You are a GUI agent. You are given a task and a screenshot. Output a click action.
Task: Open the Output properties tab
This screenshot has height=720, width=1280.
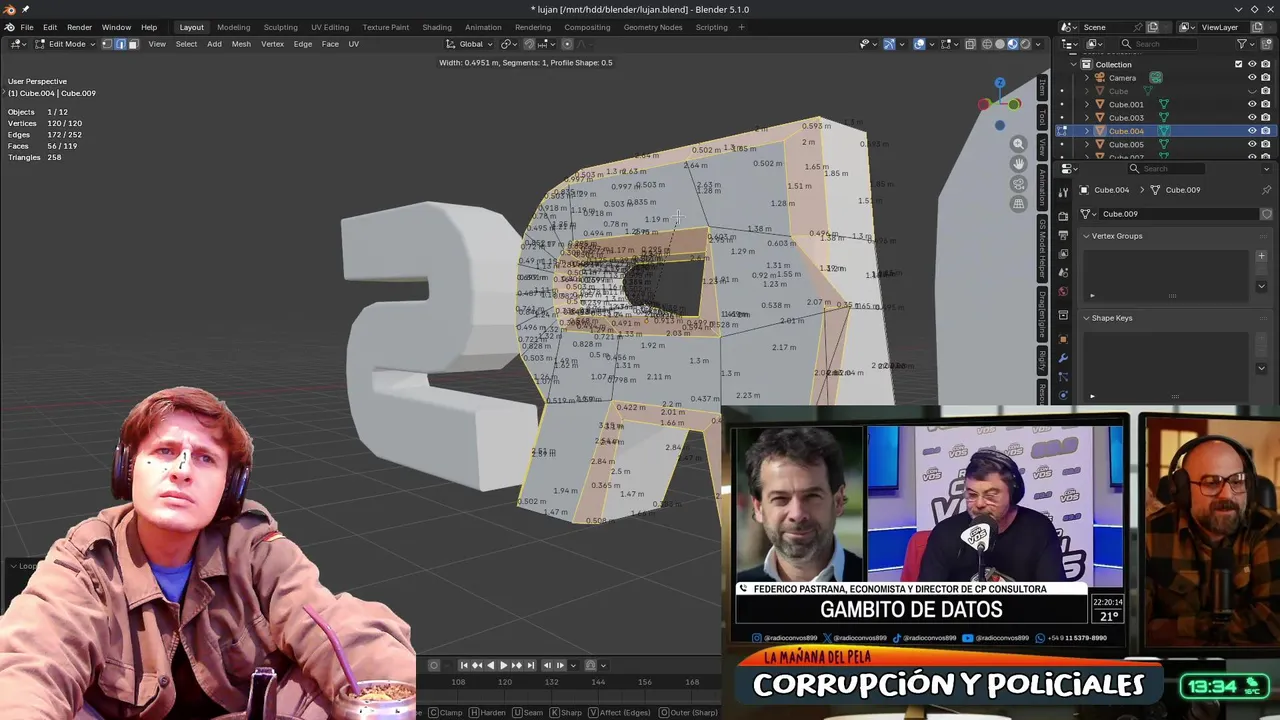point(1063,235)
